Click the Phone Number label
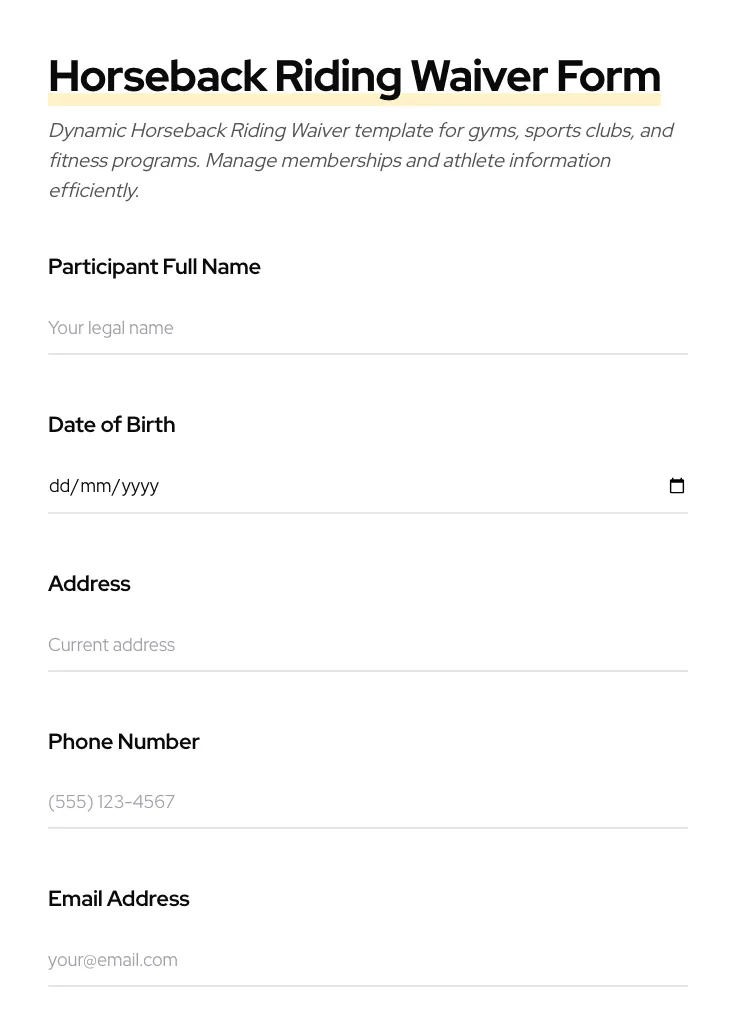Viewport: 736px width, 1024px height. 123,742
